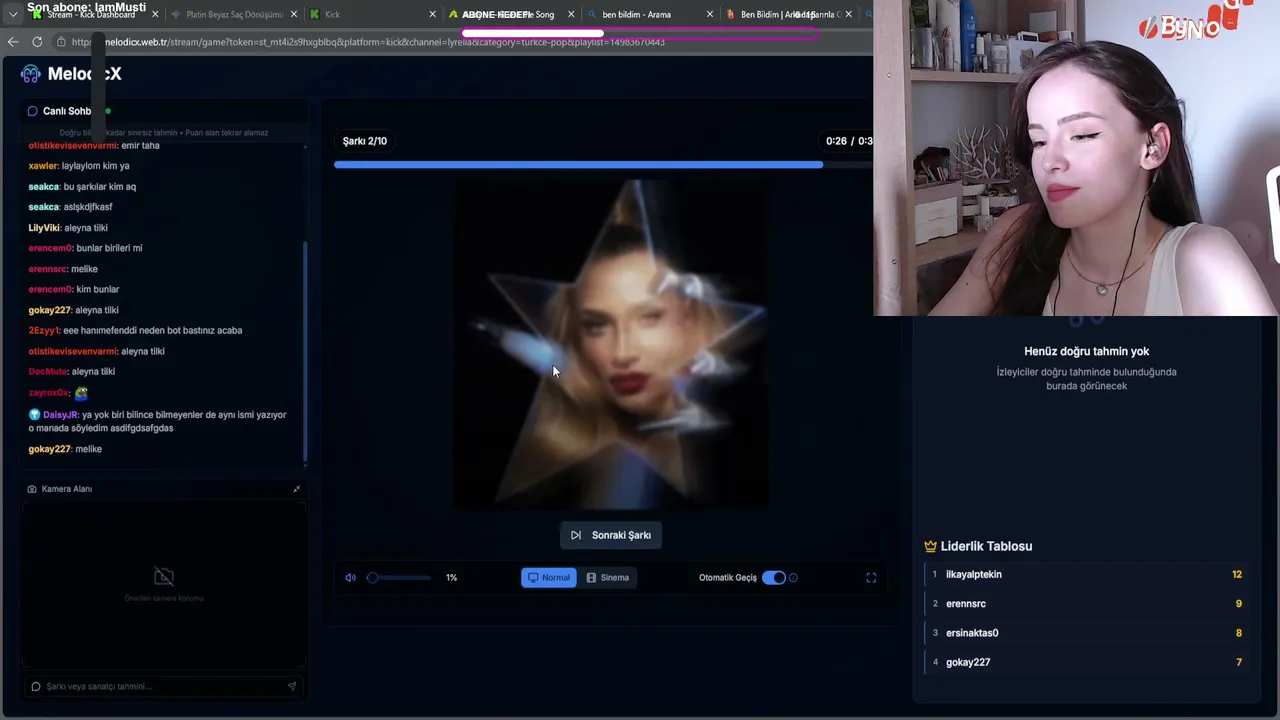Select the Sinema view mode
1280x720 pixels.
(608, 577)
